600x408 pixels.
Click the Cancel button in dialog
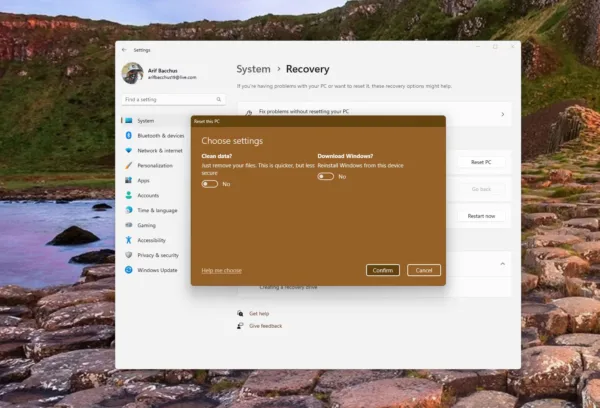pos(424,270)
